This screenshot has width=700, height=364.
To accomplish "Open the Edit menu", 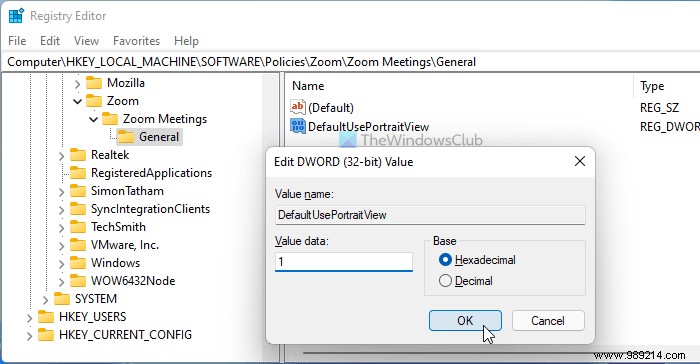I will [50, 41].
